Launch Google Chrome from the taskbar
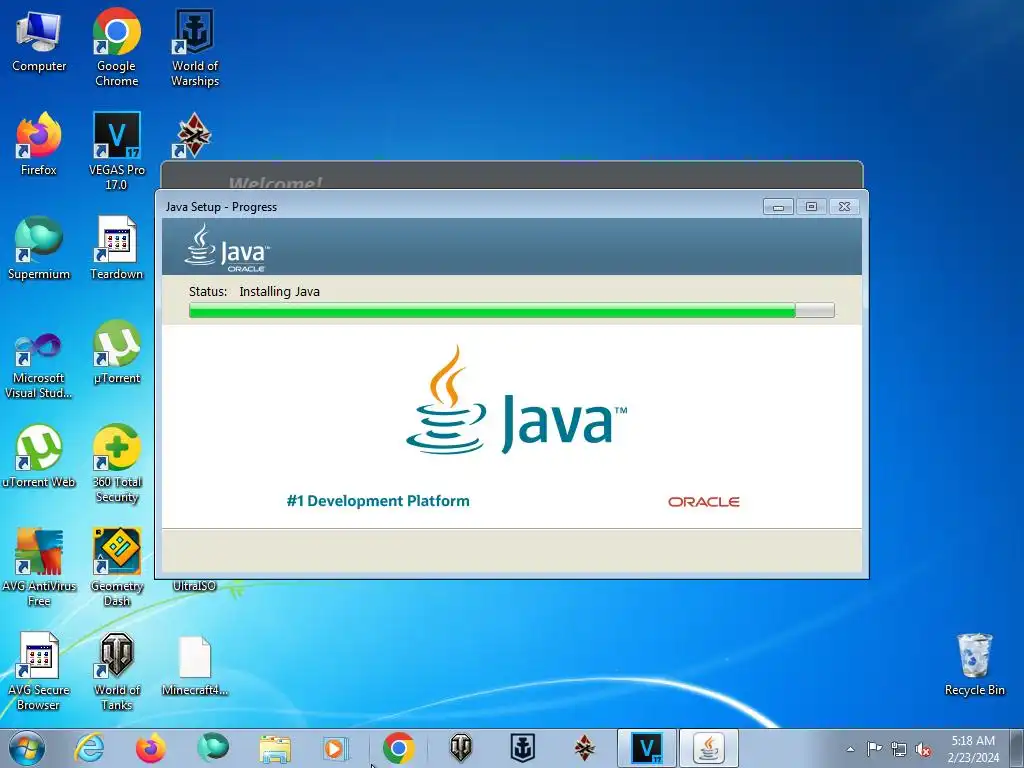The width and height of the screenshot is (1024, 768). coord(398,748)
